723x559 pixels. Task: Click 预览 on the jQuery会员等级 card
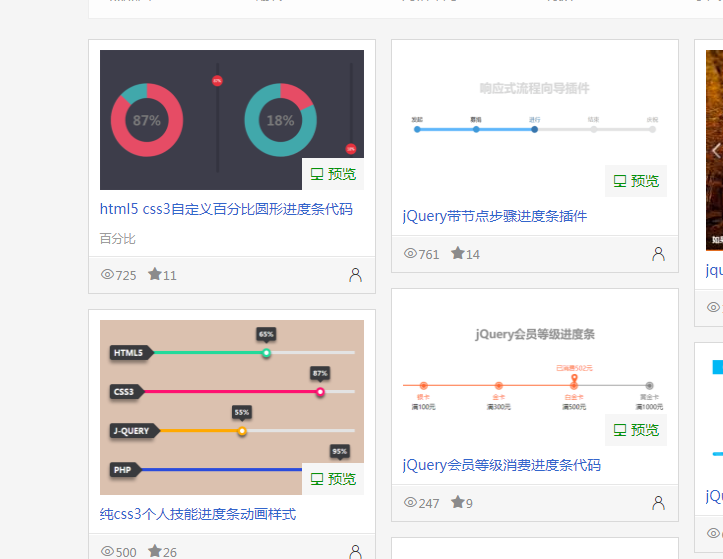click(x=636, y=430)
